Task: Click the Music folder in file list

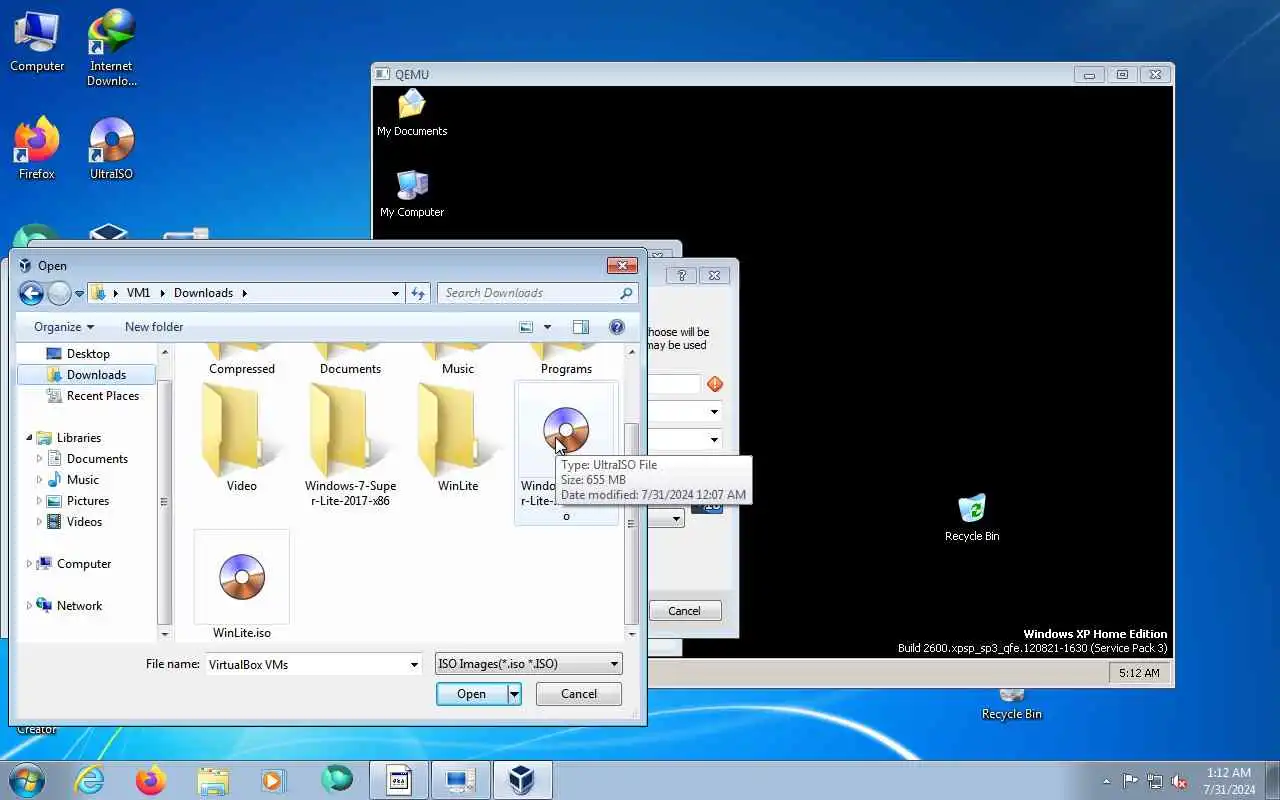Action: [458, 361]
